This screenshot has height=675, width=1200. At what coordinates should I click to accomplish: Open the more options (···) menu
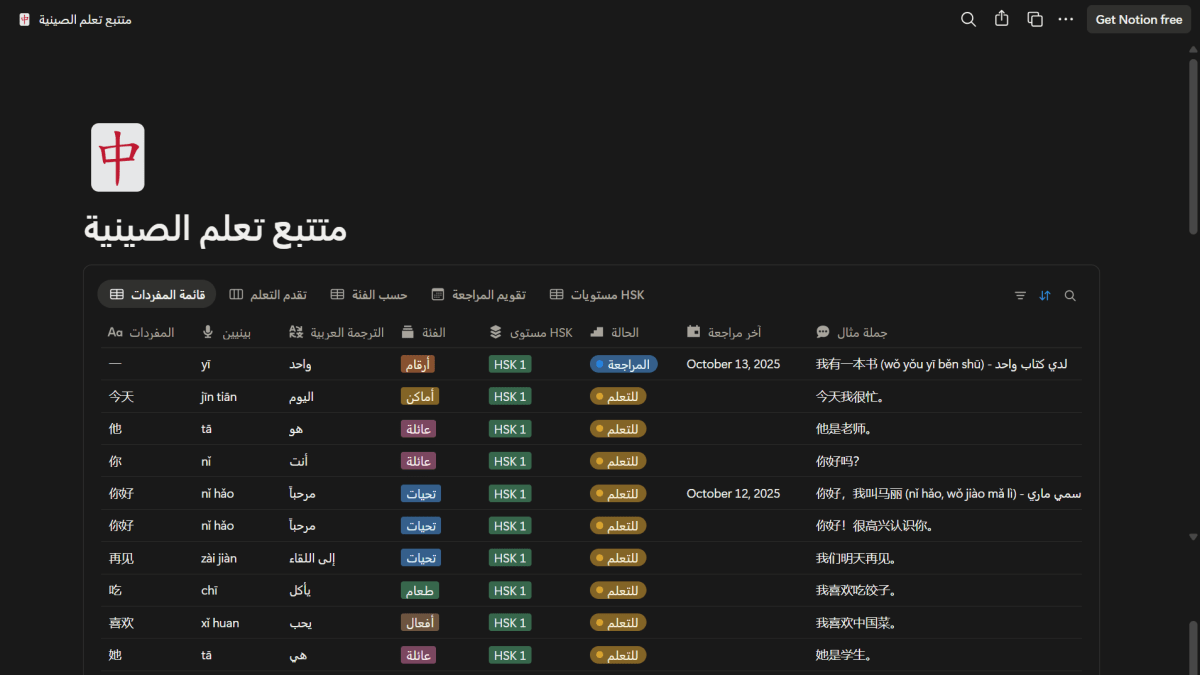point(1065,19)
